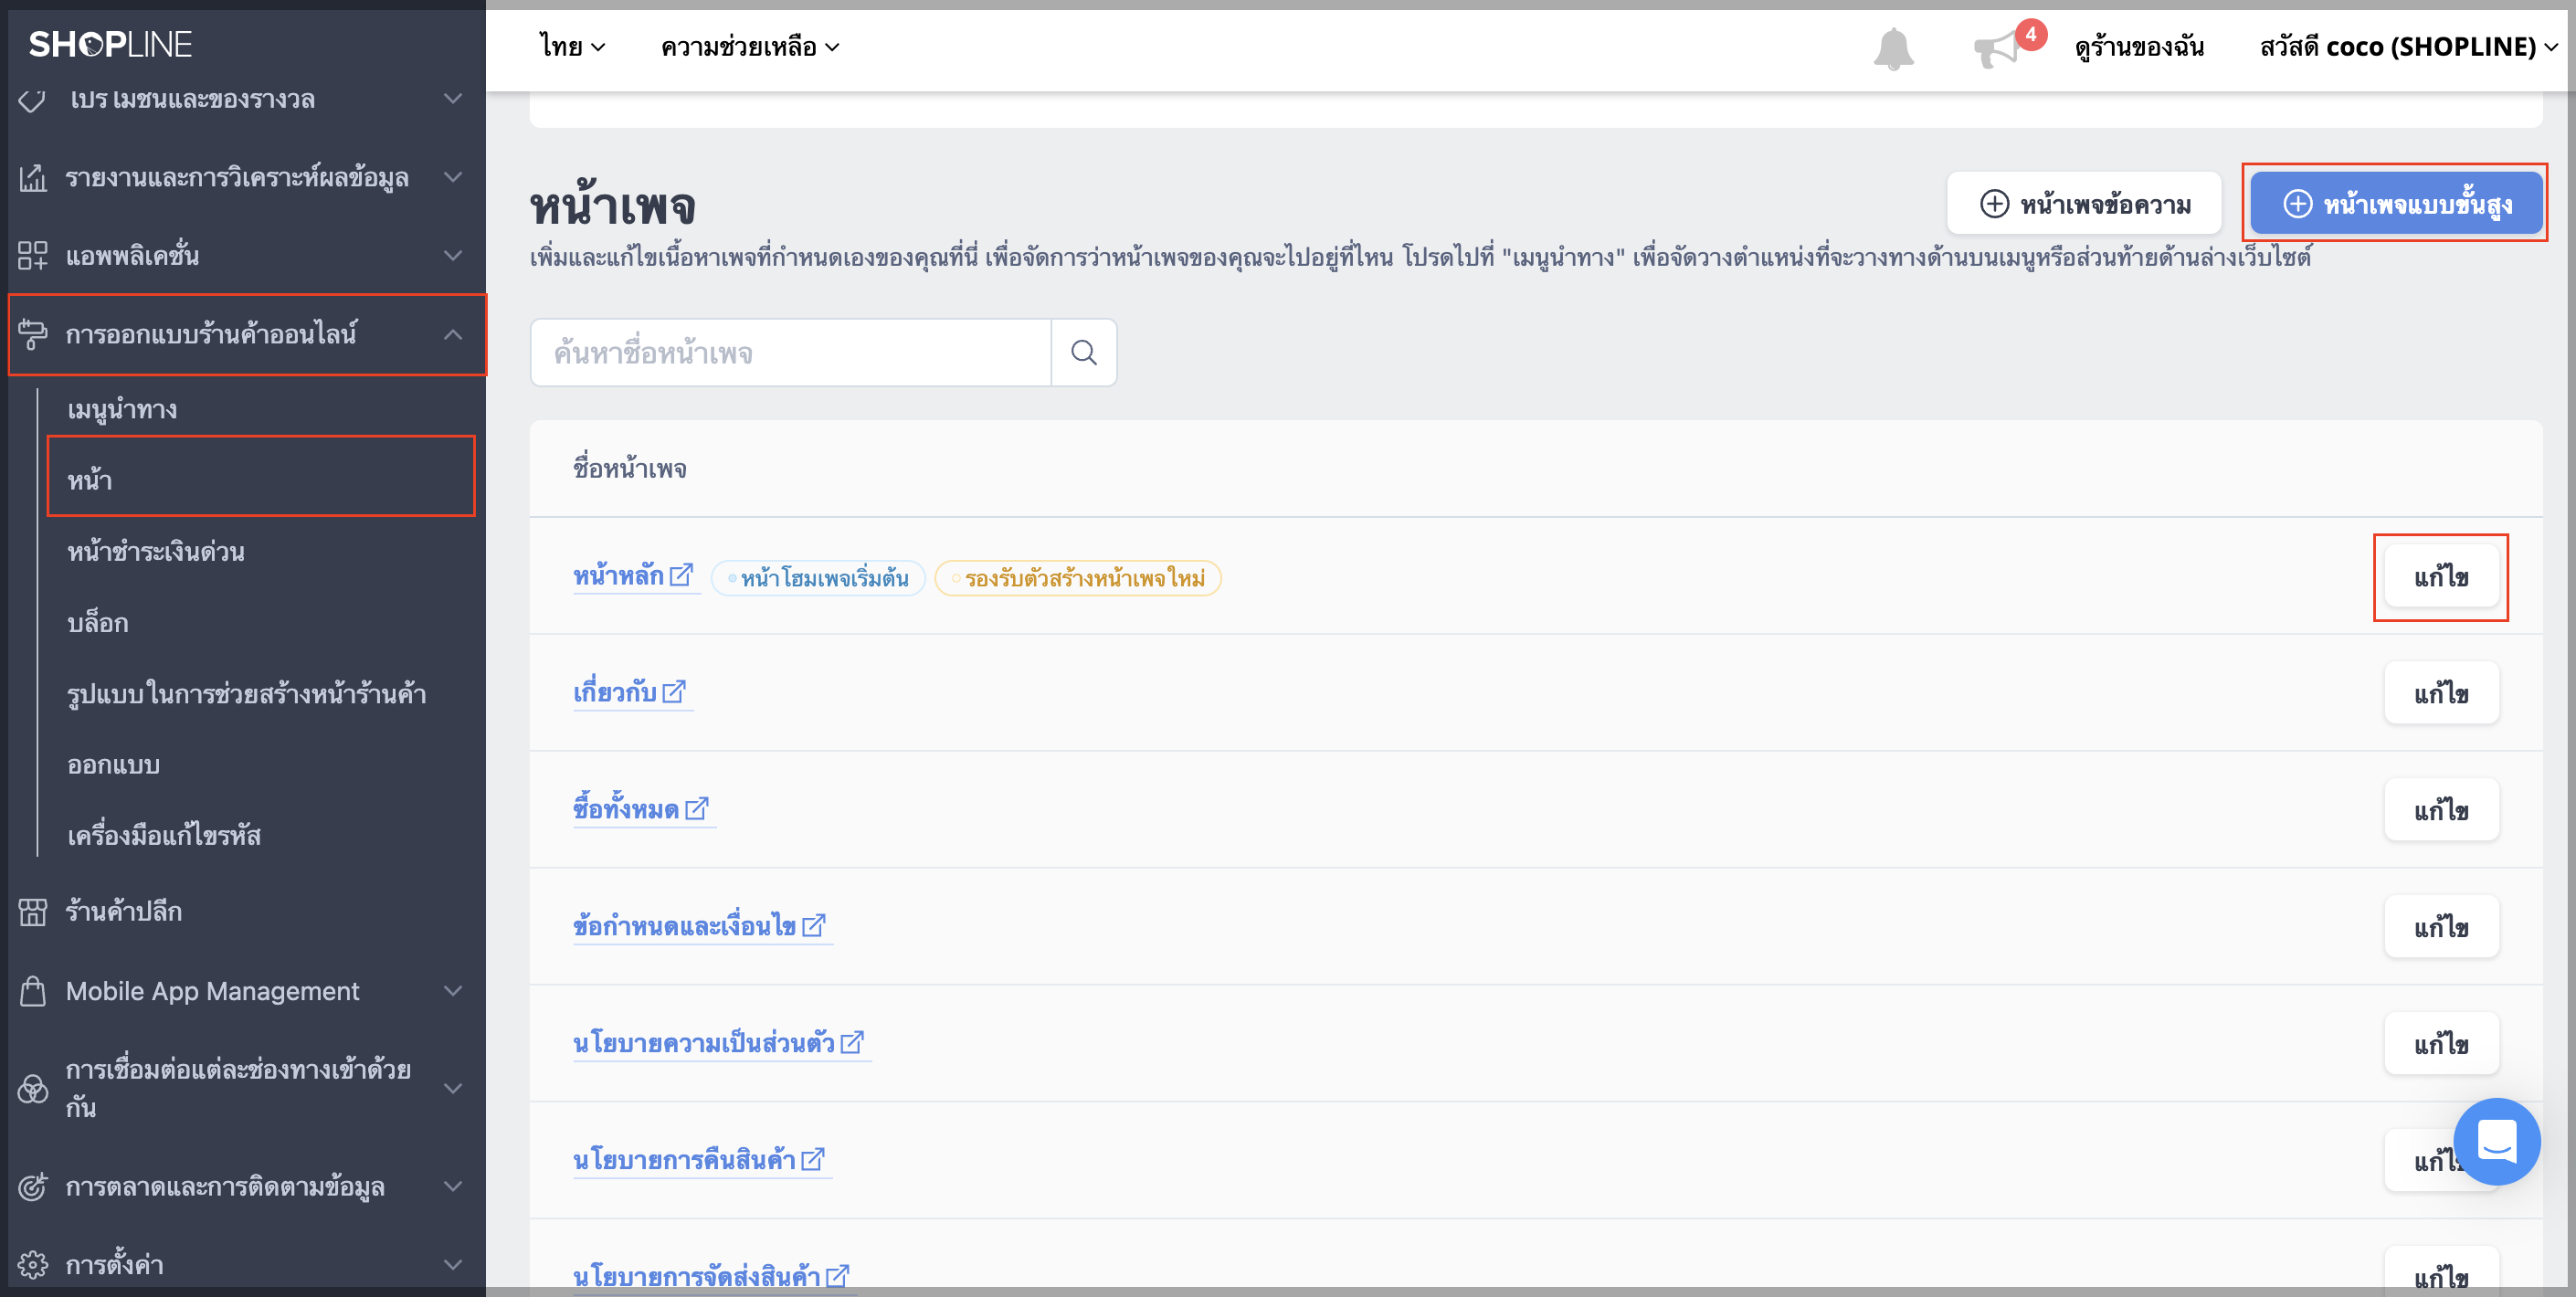The width and height of the screenshot is (2576, 1297).
Task: Click the รองรับตัวสร้างหน้าเพจใหม่ tag
Action: 1078,578
